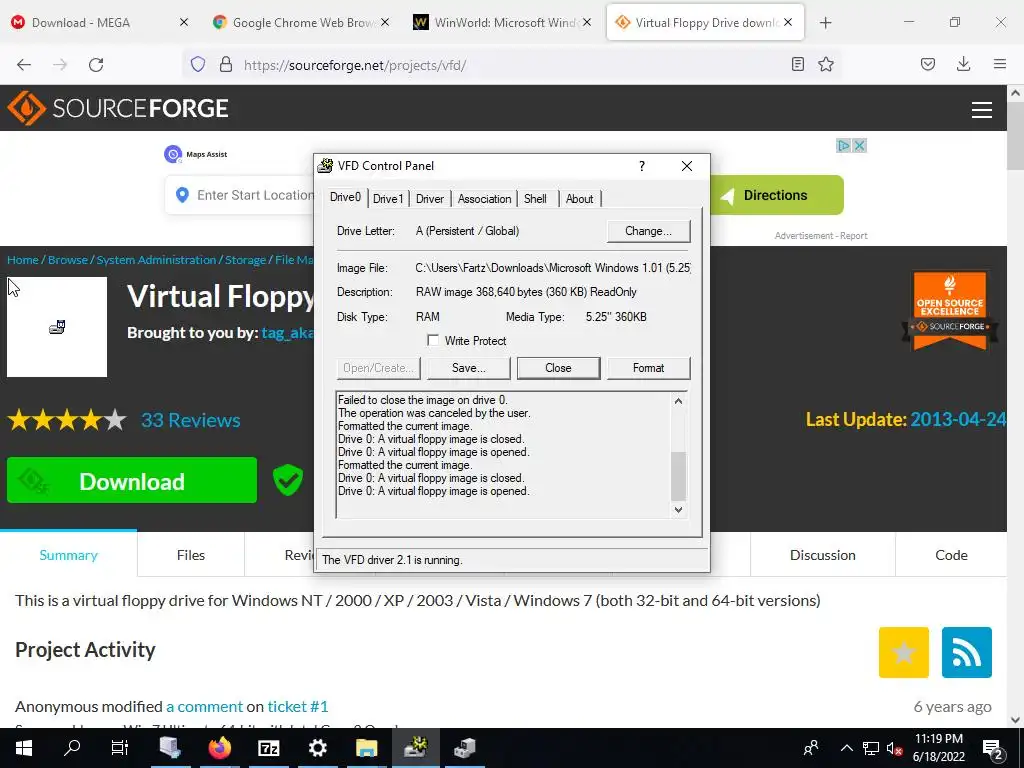Reload the page
1024x768 pixels.
tap(96, 65)
